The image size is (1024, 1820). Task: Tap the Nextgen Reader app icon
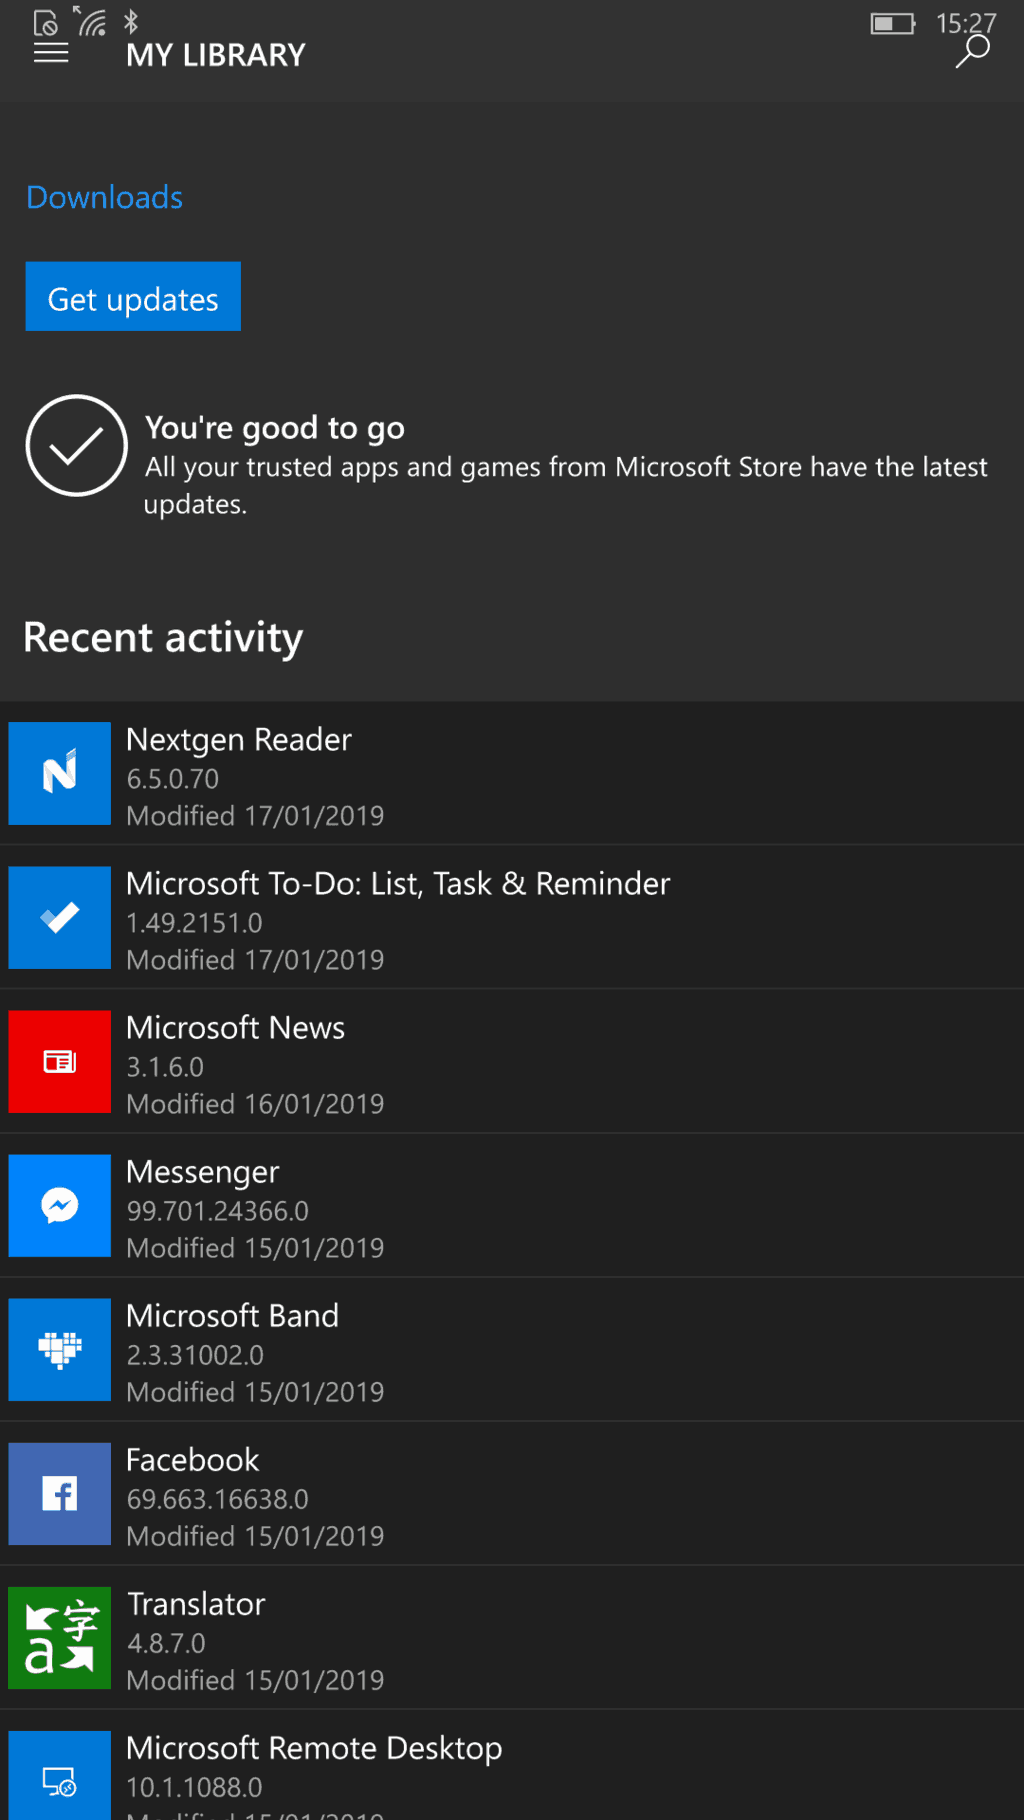[60, 773]
